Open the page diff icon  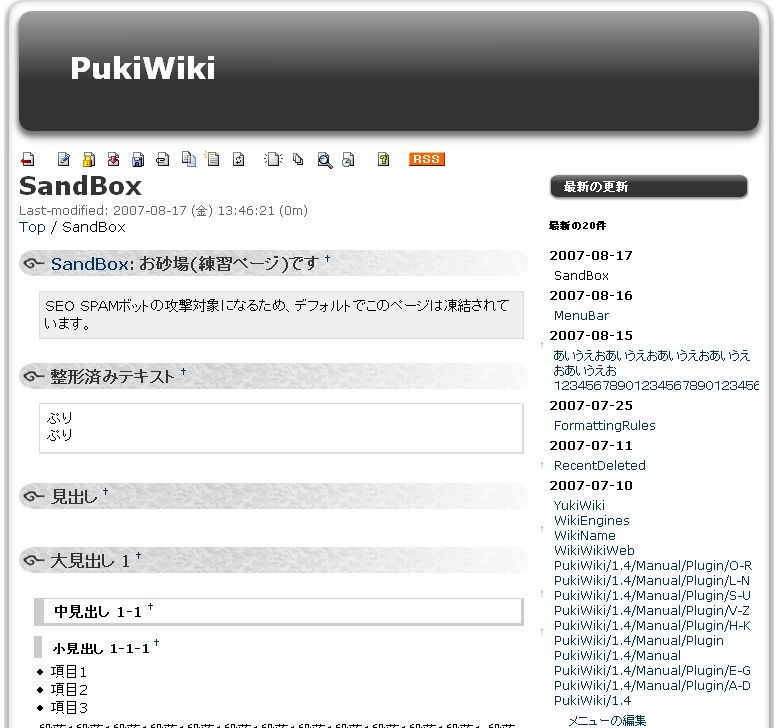click(113, 160)
